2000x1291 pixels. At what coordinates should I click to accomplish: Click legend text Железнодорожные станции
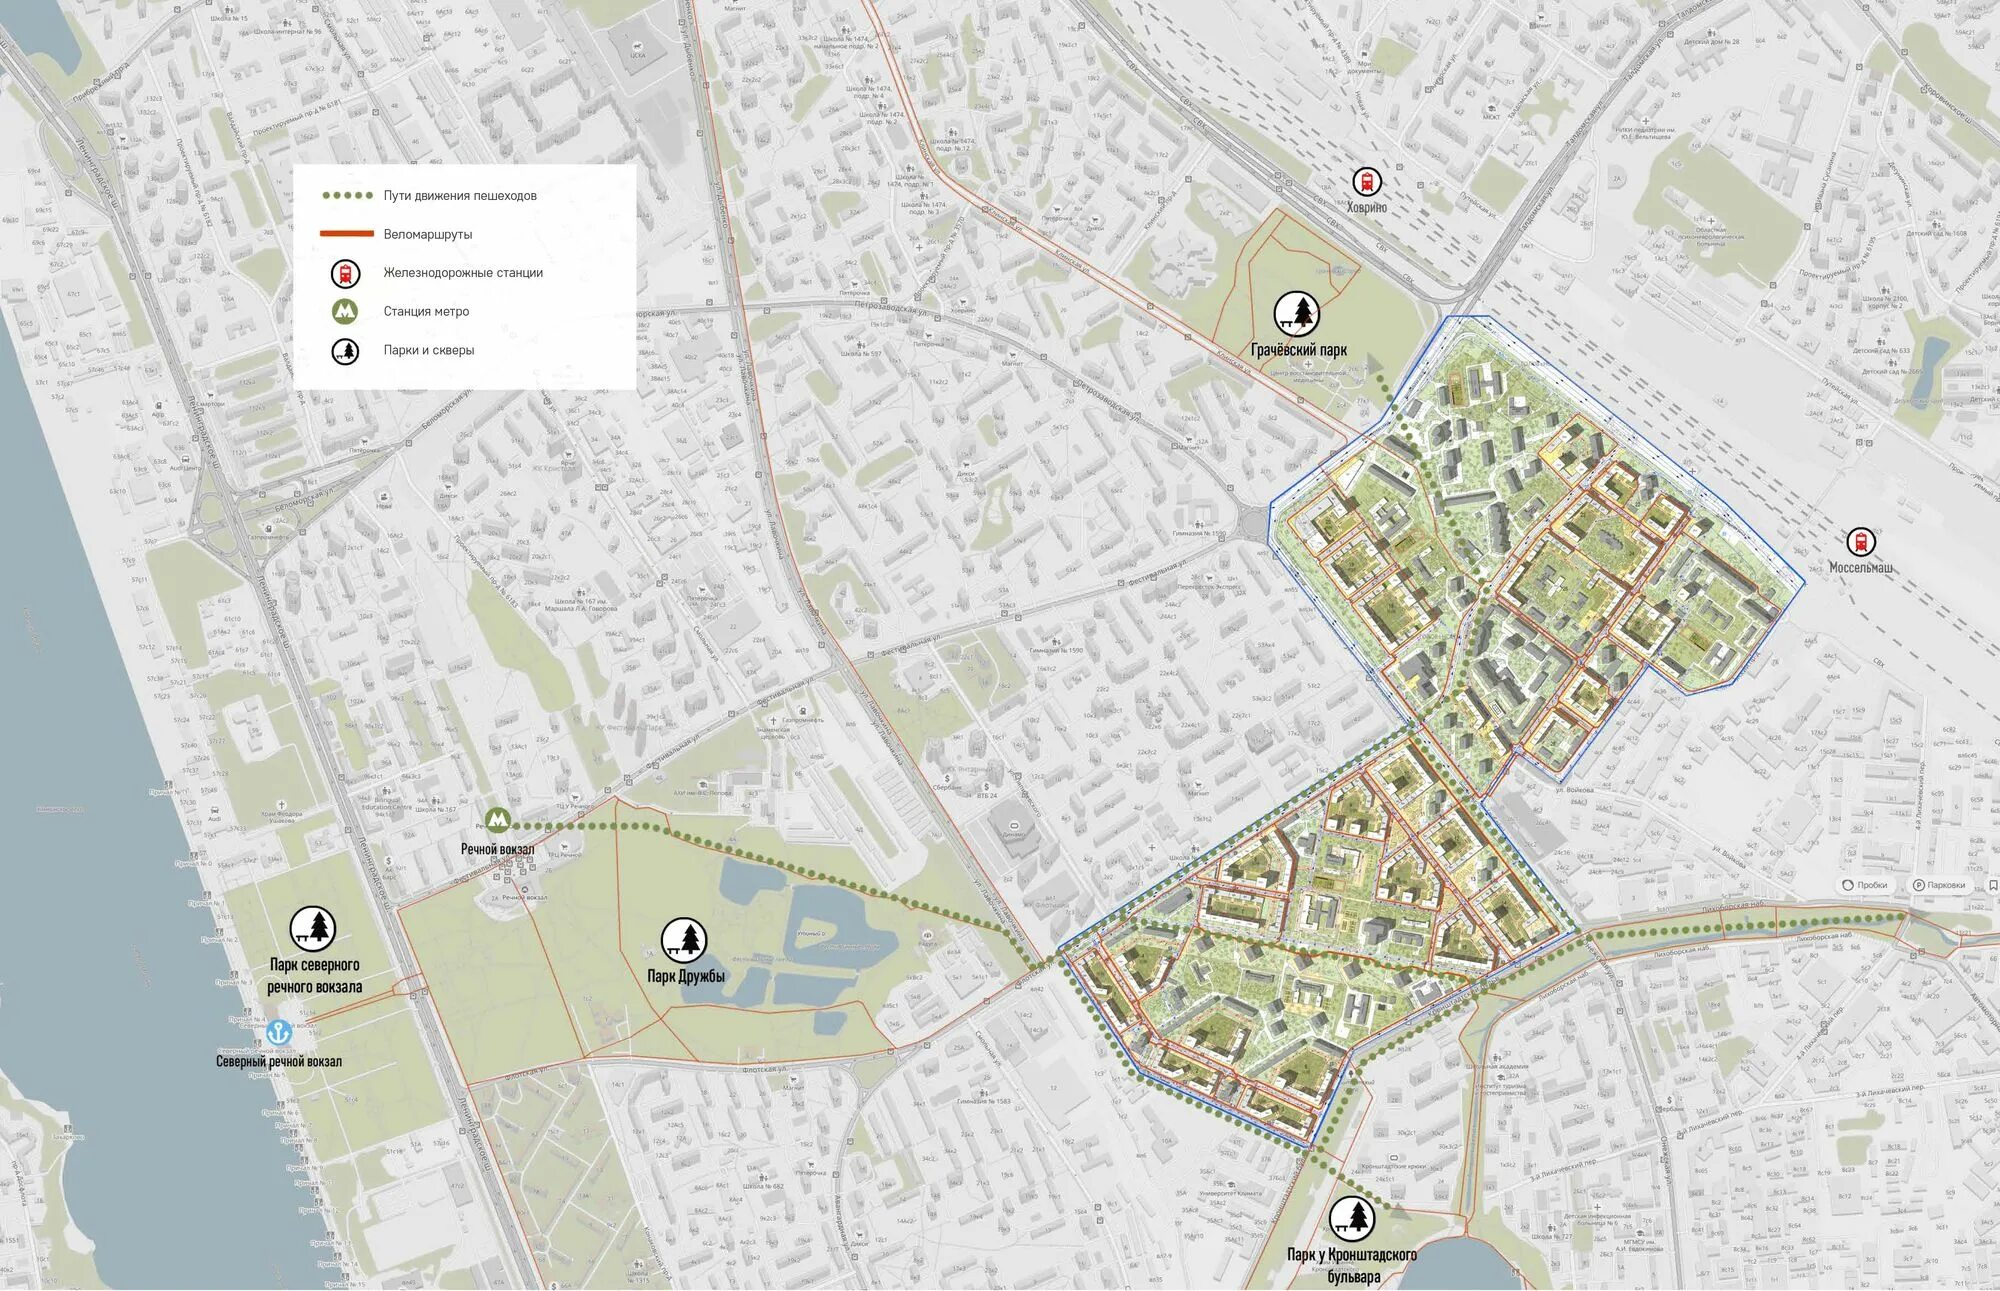(x=463, y=273)
